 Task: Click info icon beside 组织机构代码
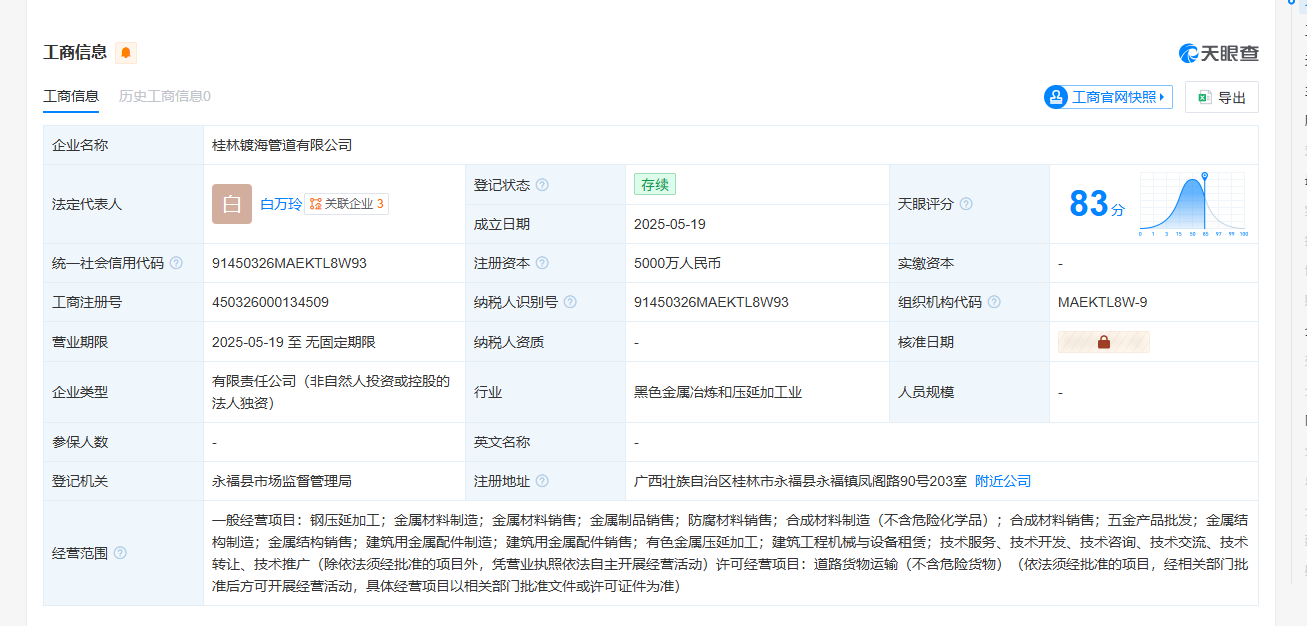pos(994,302)
